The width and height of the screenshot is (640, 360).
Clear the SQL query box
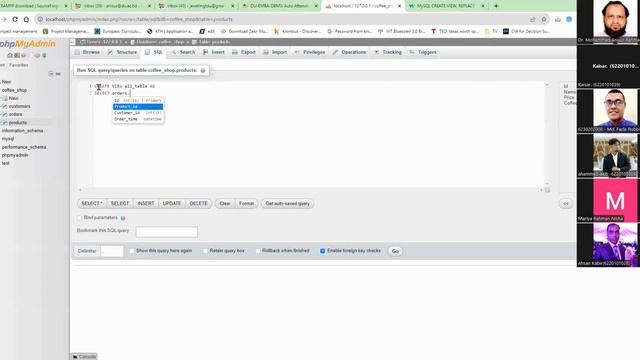click(x=225, y=203)
